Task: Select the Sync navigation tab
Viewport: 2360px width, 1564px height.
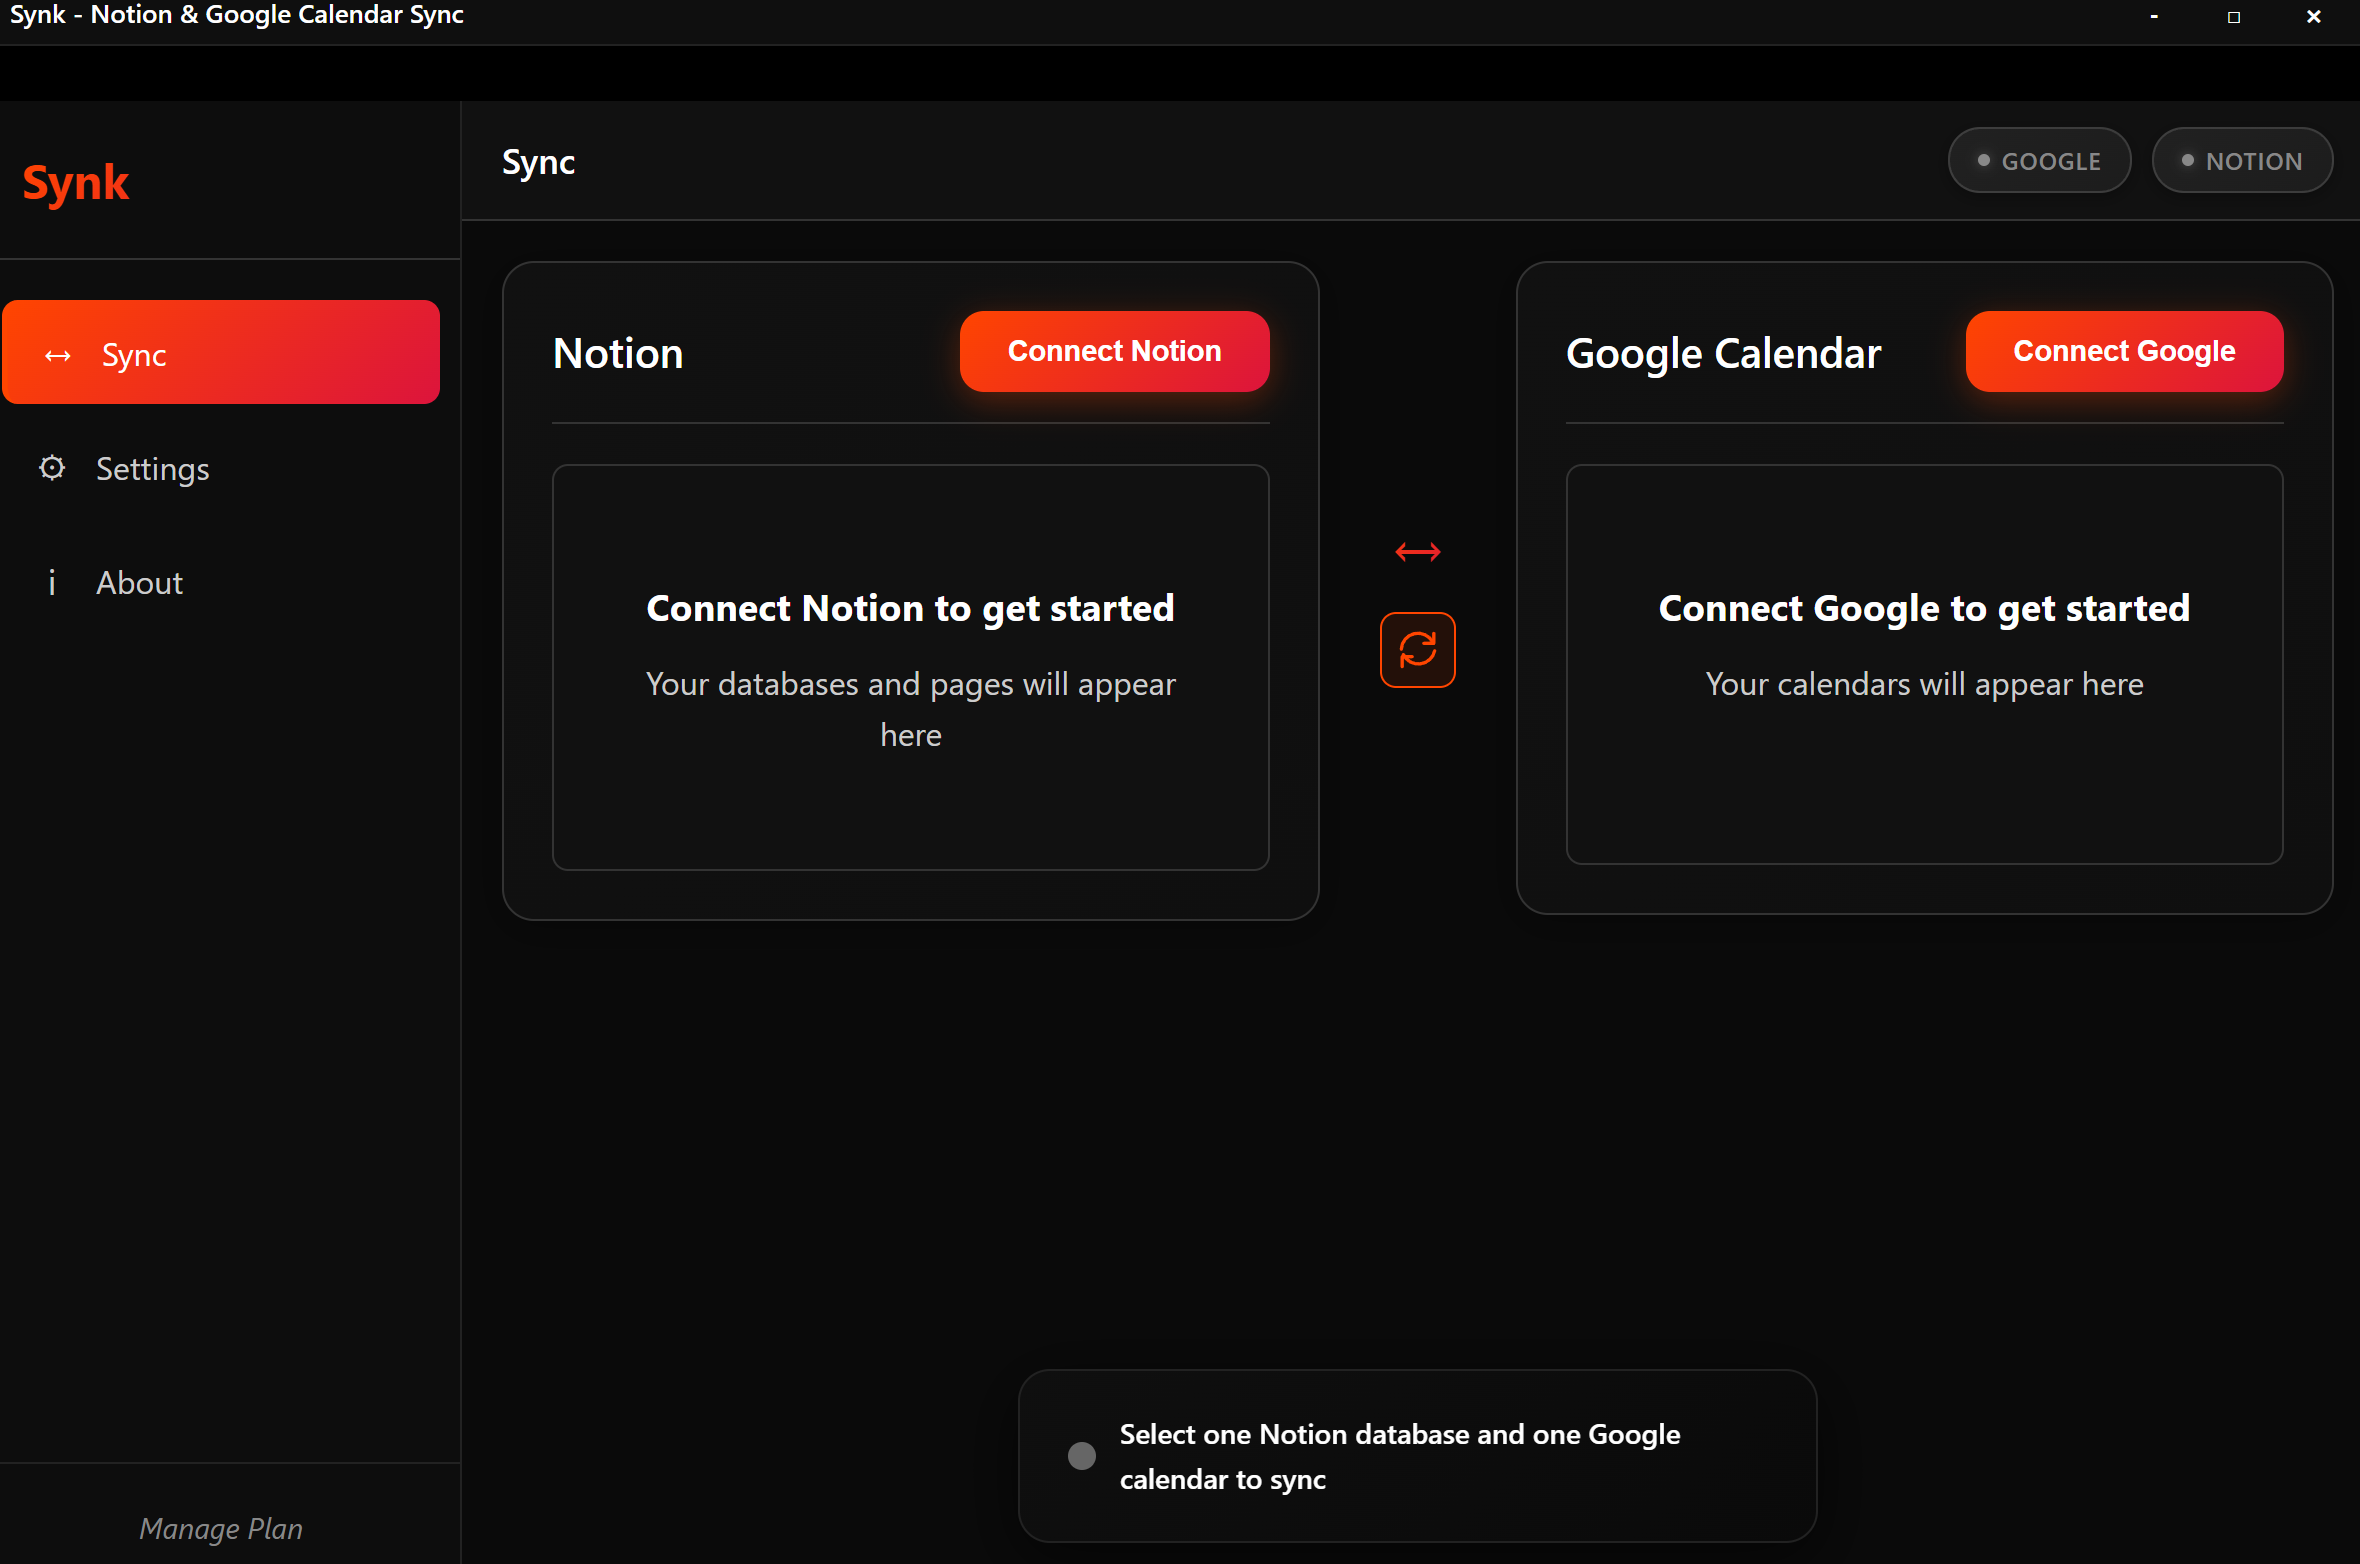Action: pos(221,353)
